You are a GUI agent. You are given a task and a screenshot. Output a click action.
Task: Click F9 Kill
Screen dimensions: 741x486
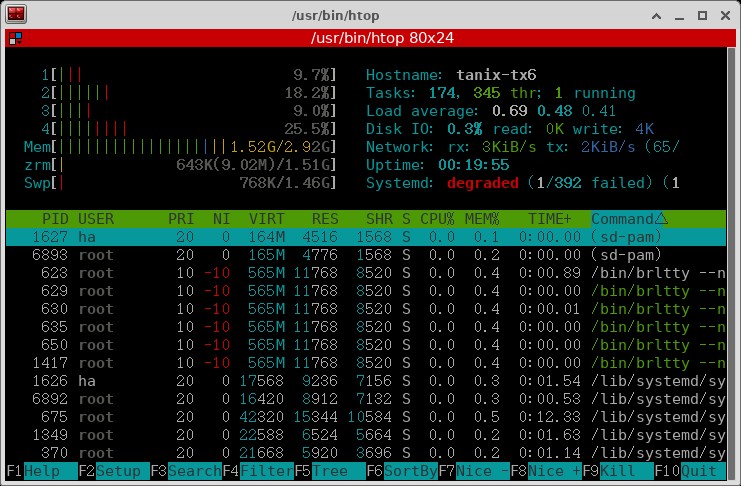pyautogui.click(x=618, y=471)
